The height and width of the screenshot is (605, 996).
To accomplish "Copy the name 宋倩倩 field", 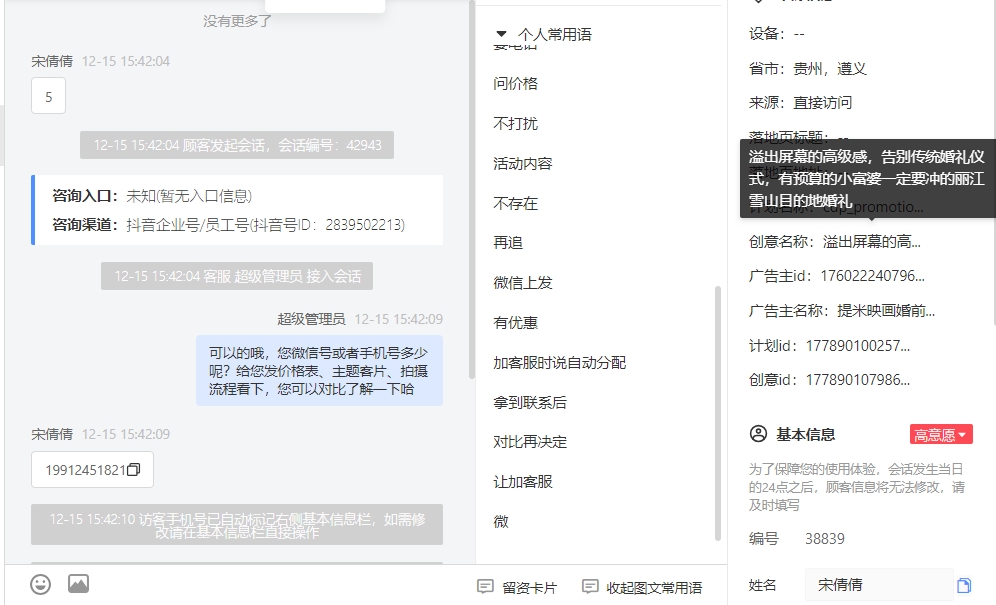I will pyautogui.click(x=964, y=585).
